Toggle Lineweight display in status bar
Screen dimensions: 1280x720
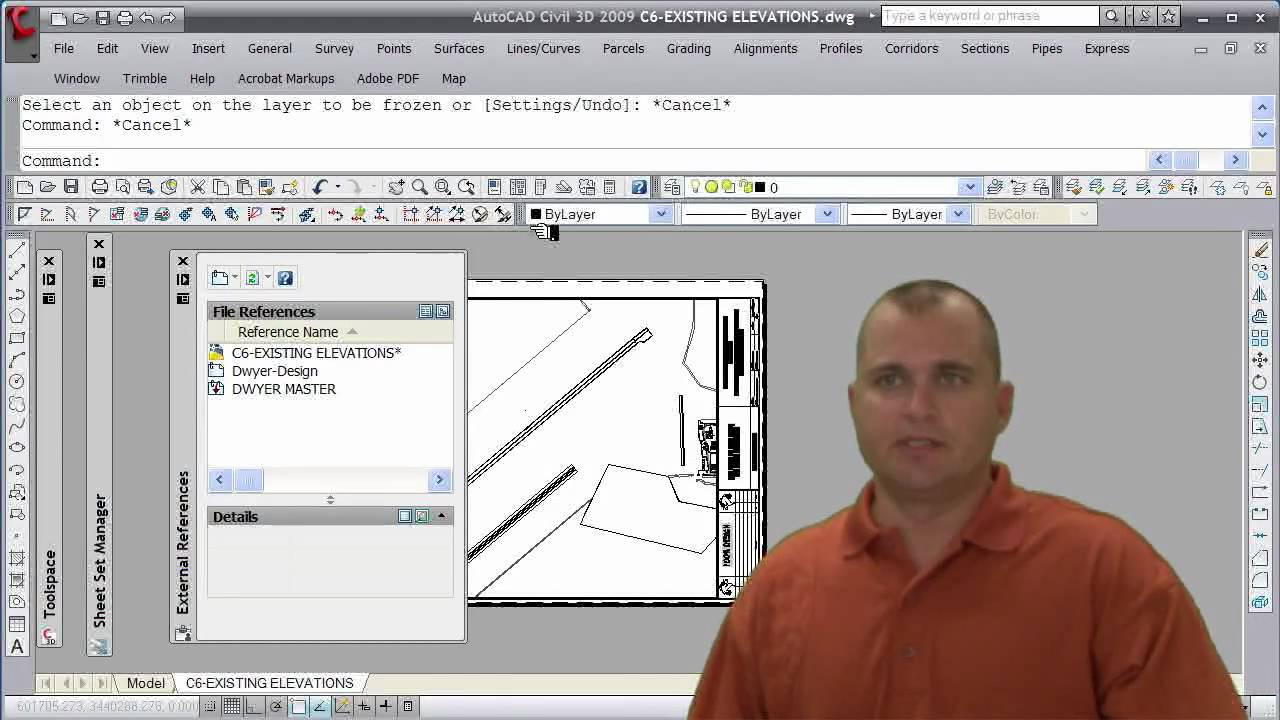(x=385, y=706)
